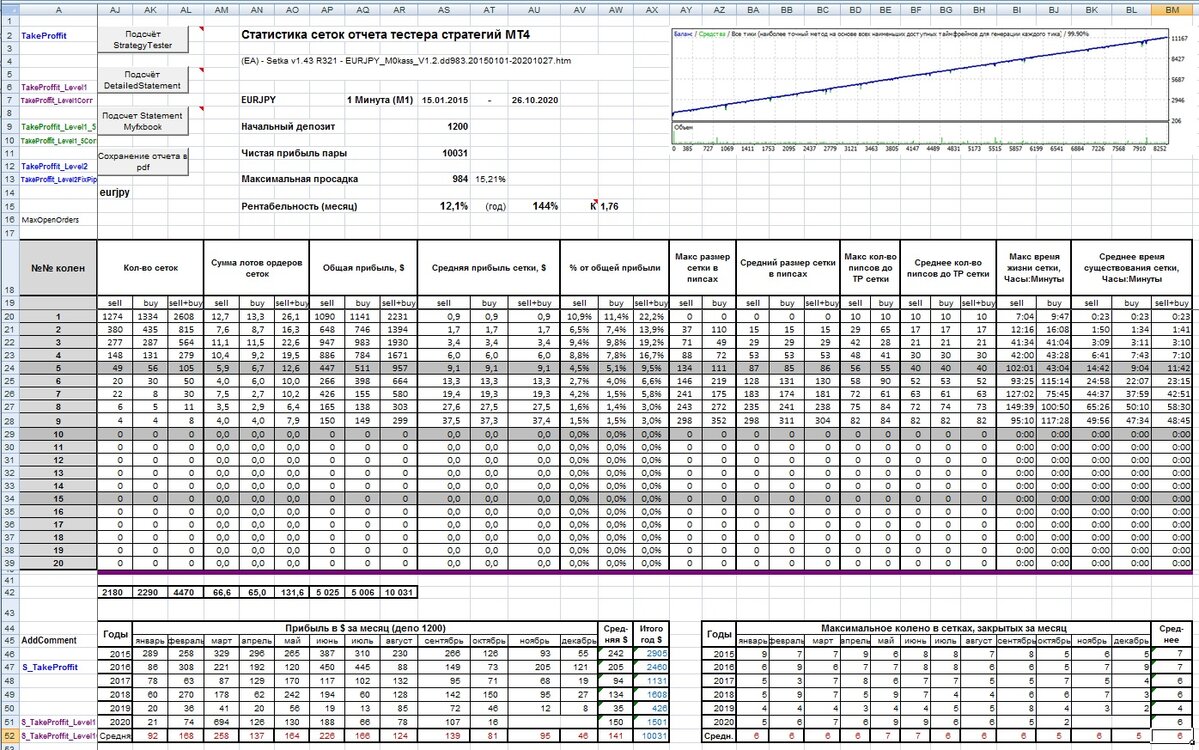Click the 2016 yearly total 2460
The image size is (1199, 750).
pos(651,667)
